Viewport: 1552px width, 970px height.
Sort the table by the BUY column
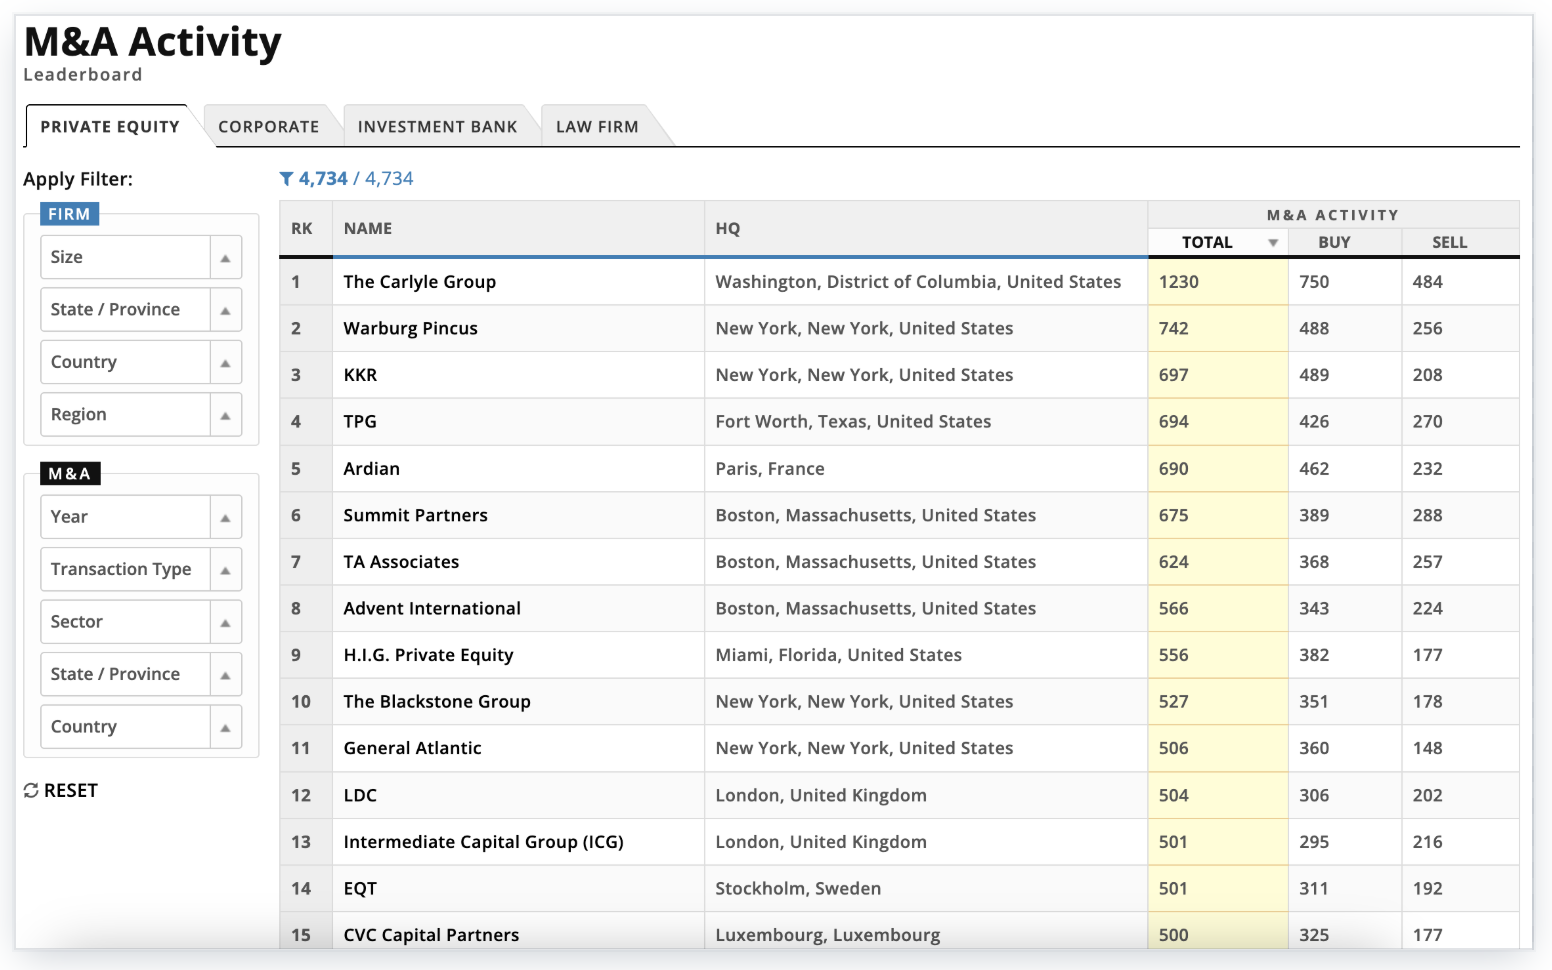tap(1333, 242)
